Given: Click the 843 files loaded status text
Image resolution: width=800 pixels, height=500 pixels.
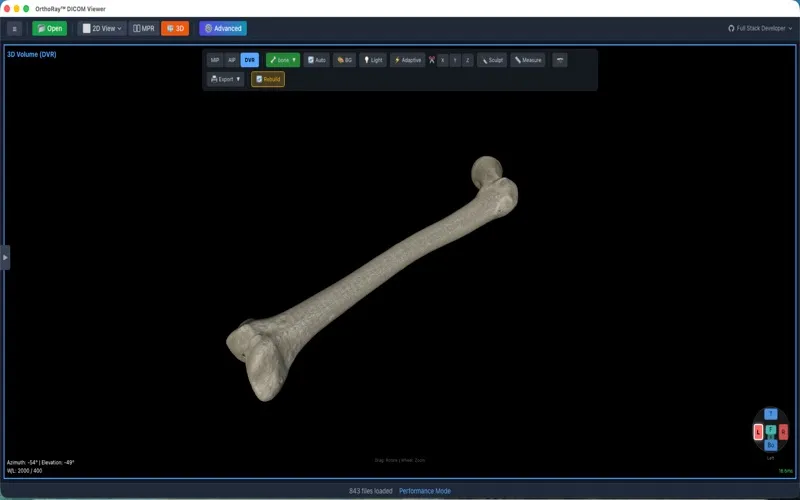Looking at the screenshot, I should point(370,491).
